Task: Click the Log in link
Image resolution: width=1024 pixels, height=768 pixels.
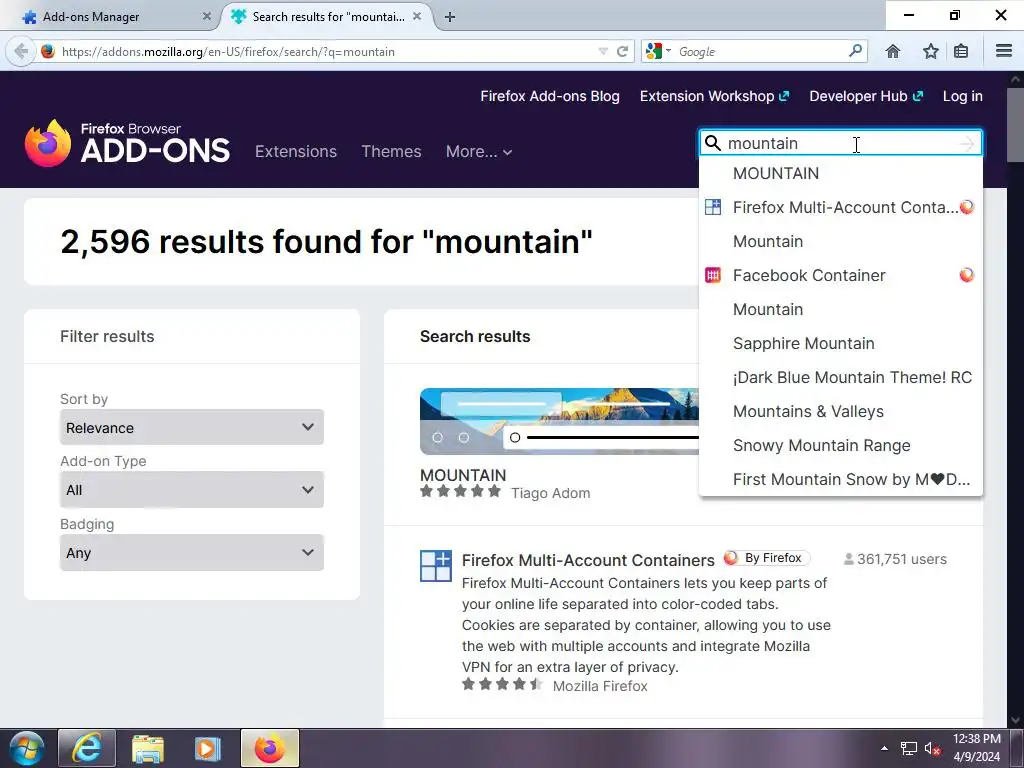Action: 963,96
